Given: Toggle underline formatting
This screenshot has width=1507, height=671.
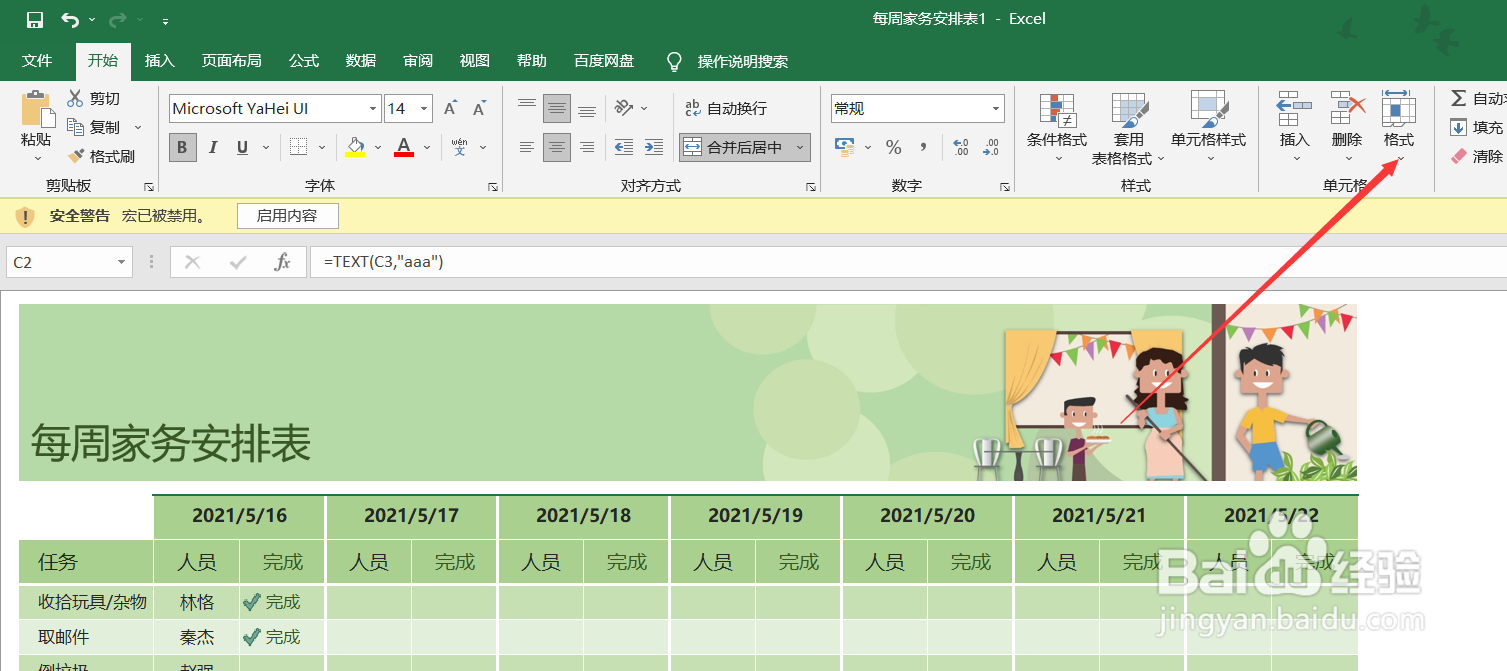Looking at the screenshot, I should coord(240,147).
